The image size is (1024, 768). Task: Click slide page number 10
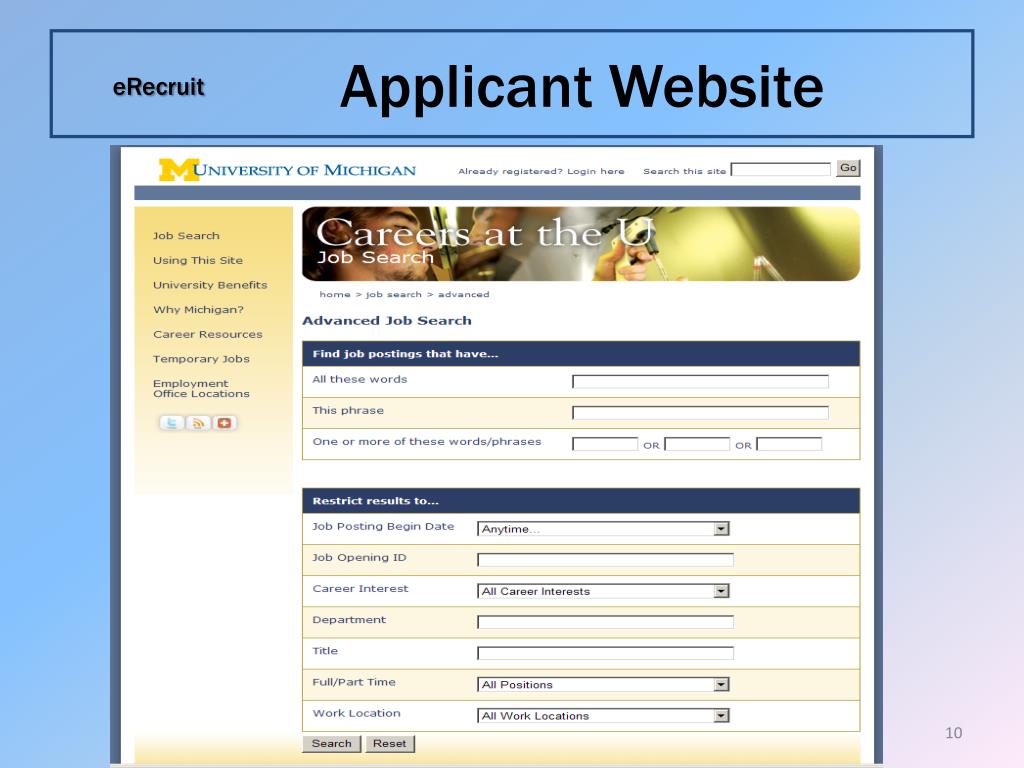point(953,733)
